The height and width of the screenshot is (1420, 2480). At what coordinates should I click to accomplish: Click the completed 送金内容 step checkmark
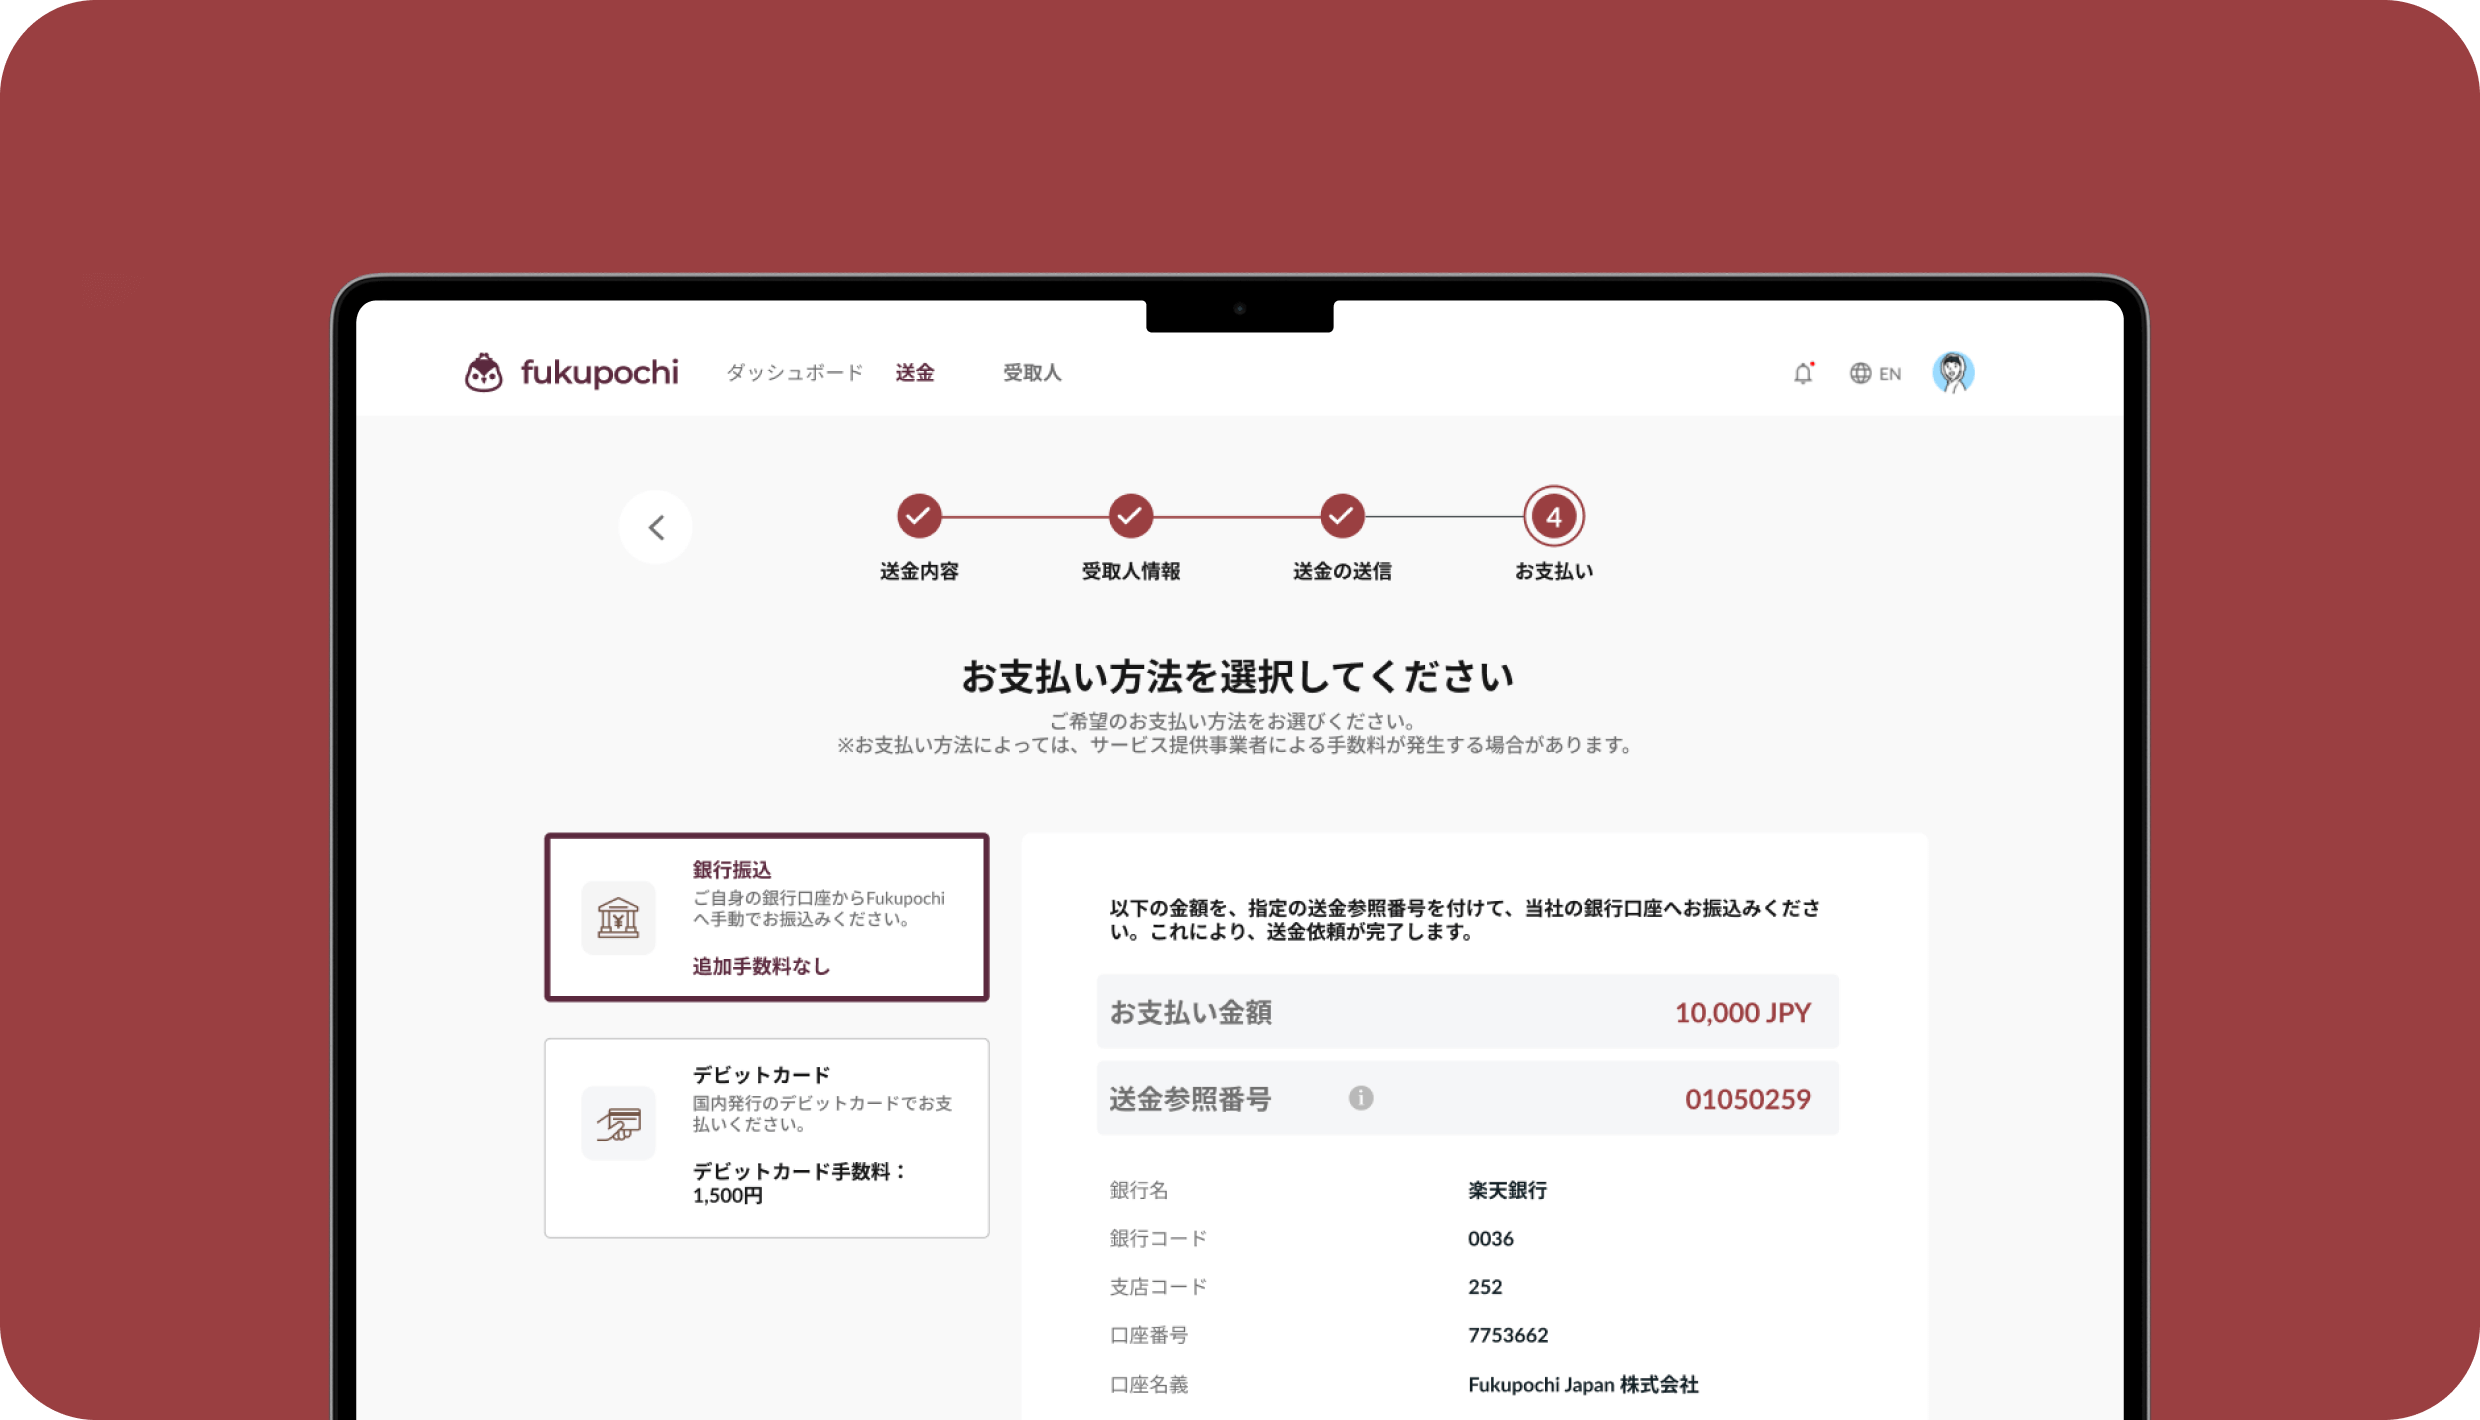tap(918, 516)
